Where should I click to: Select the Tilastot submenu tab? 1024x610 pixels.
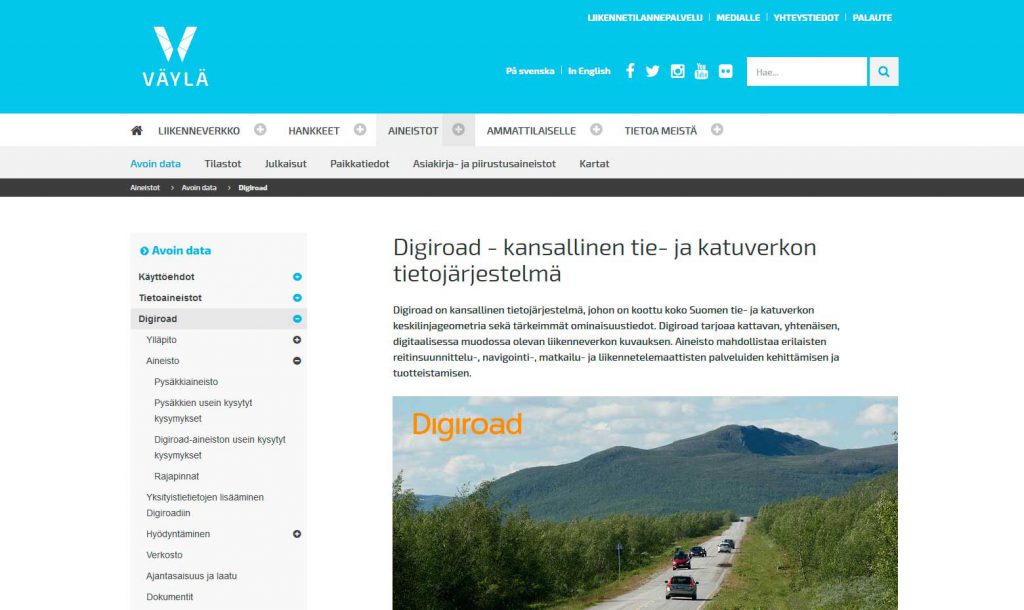point(223,164)
